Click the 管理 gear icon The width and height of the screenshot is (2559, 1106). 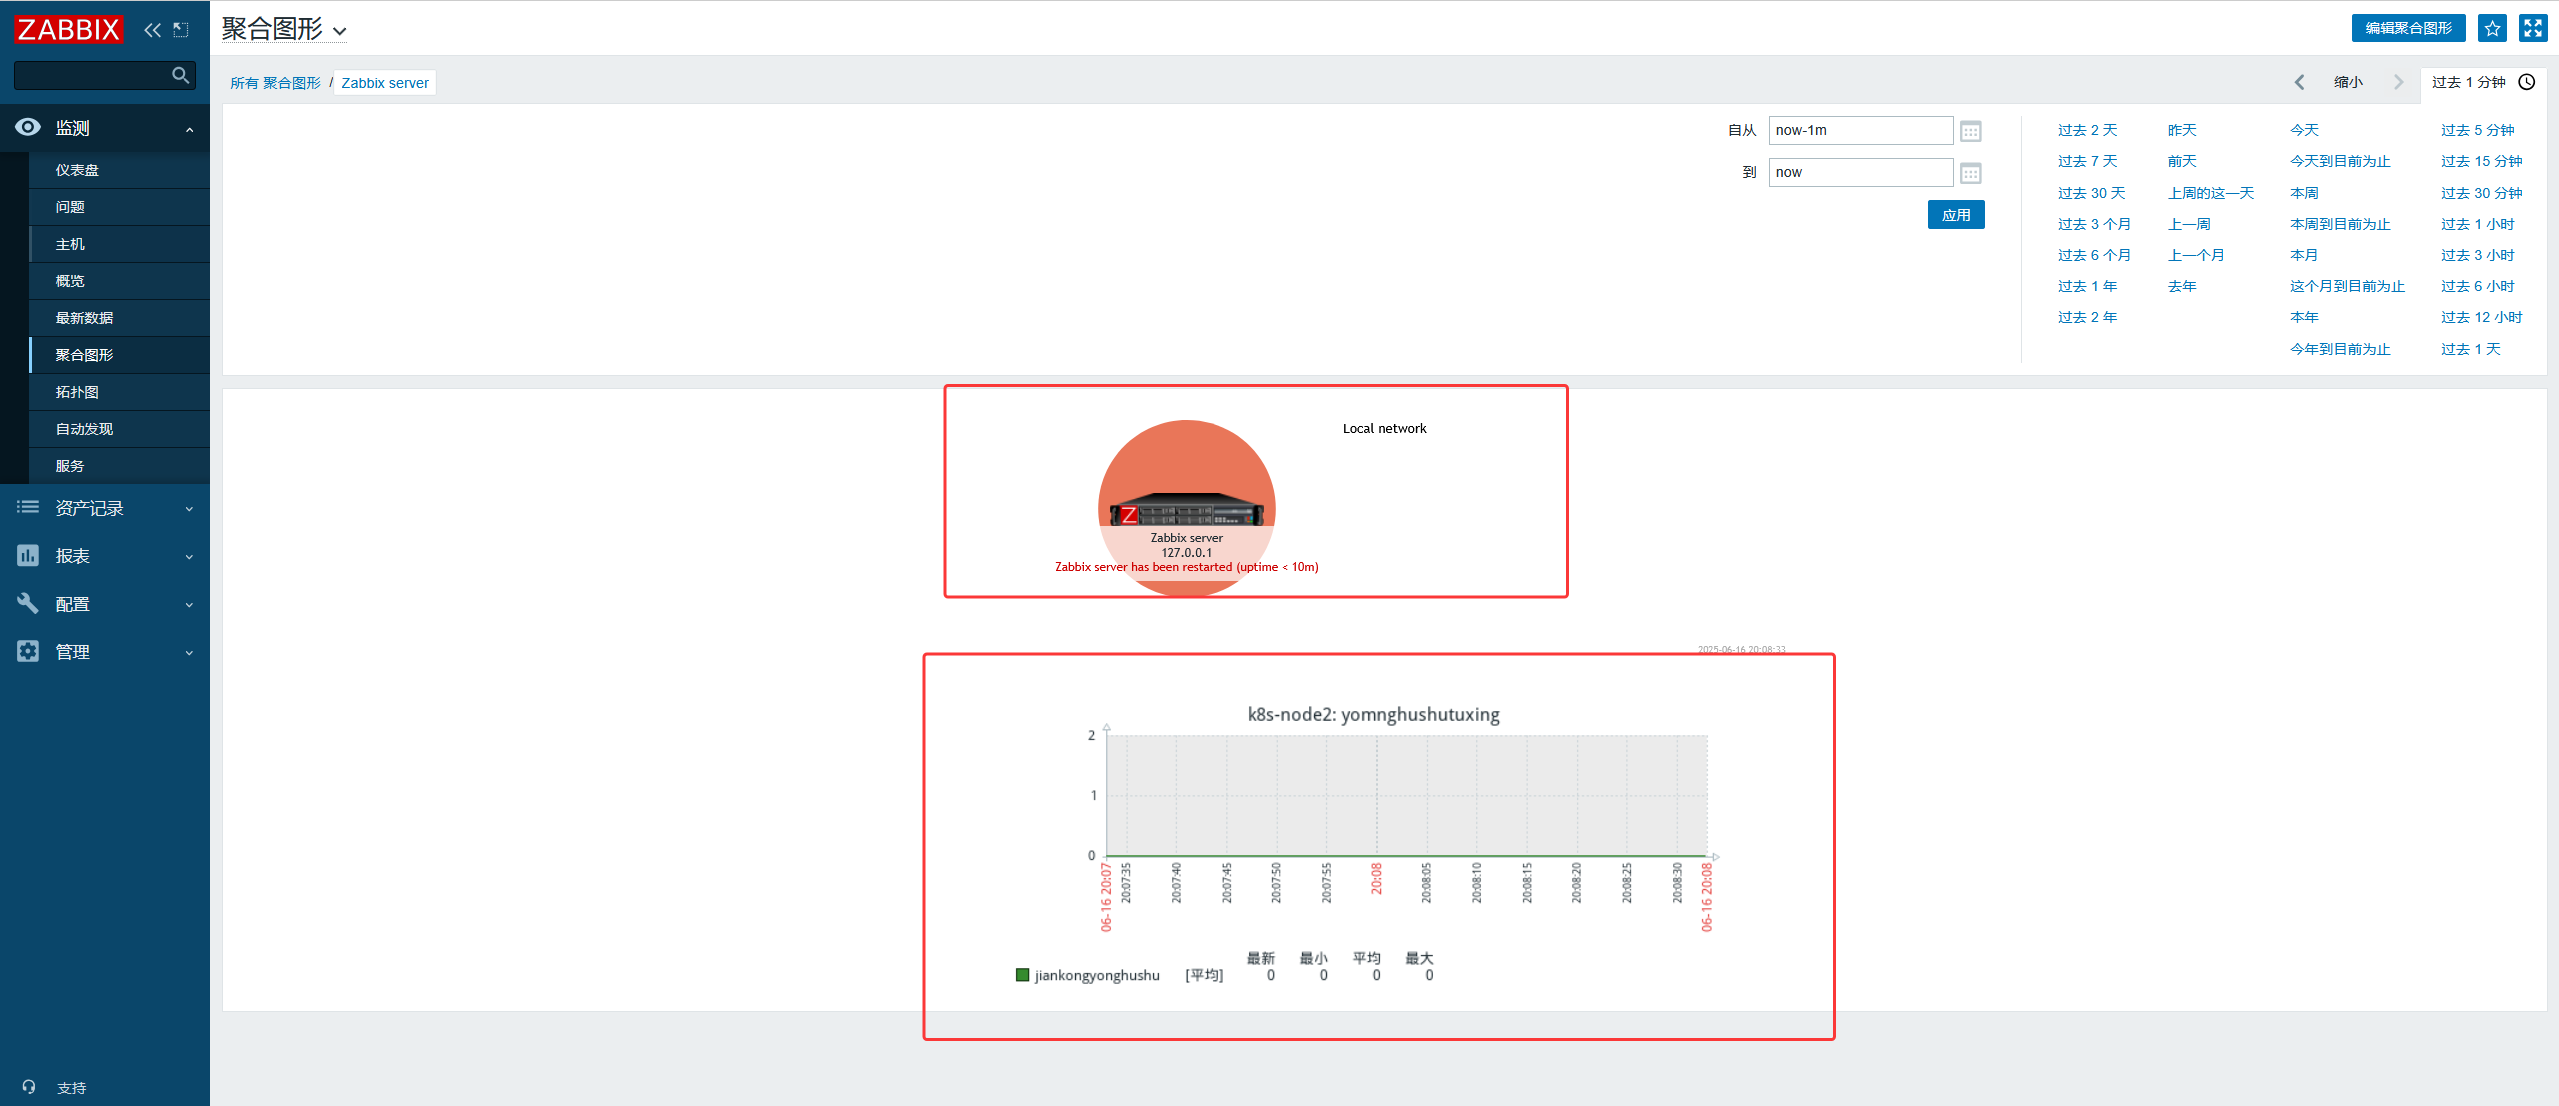(28, 652)
